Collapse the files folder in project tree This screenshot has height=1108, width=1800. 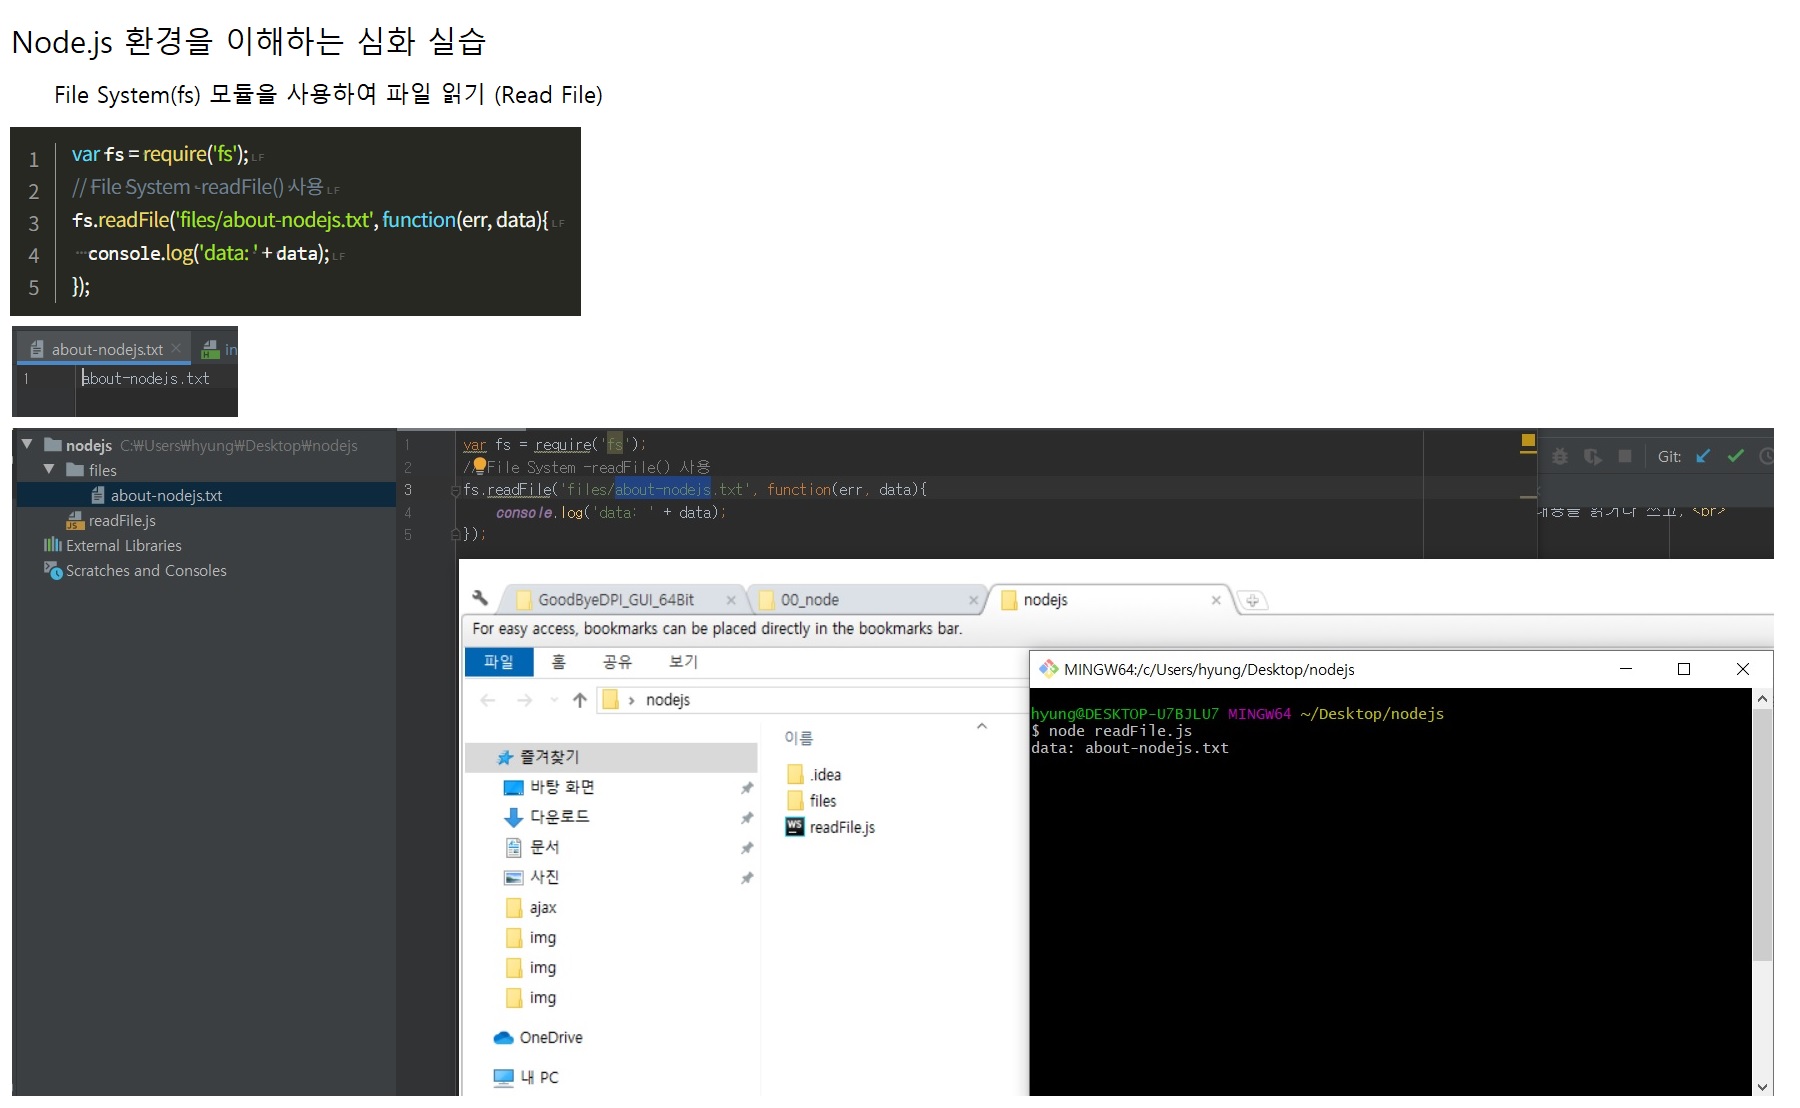coord(49,470)
